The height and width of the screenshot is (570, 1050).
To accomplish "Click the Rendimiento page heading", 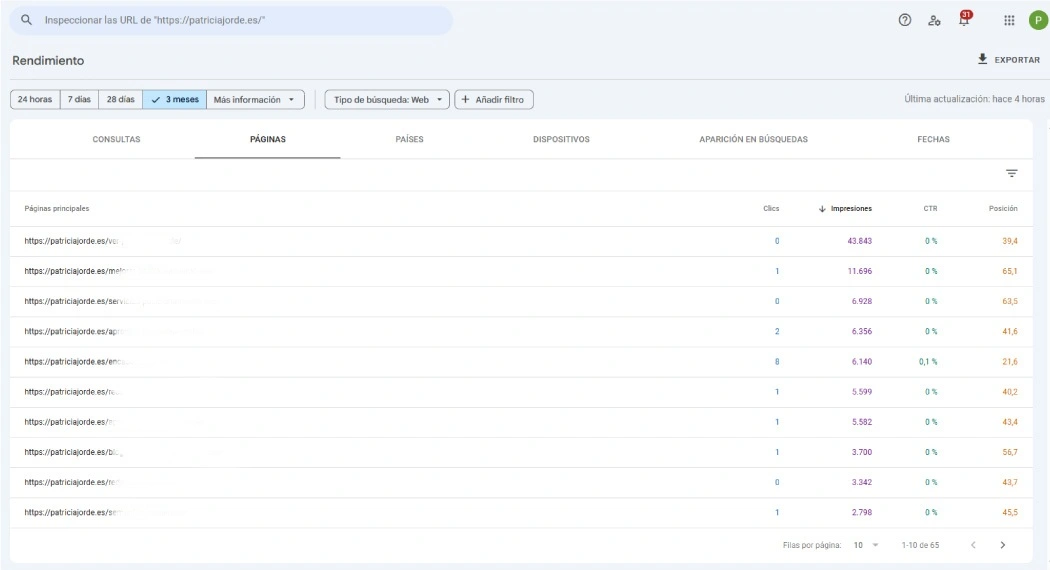I will pos(48,60).
